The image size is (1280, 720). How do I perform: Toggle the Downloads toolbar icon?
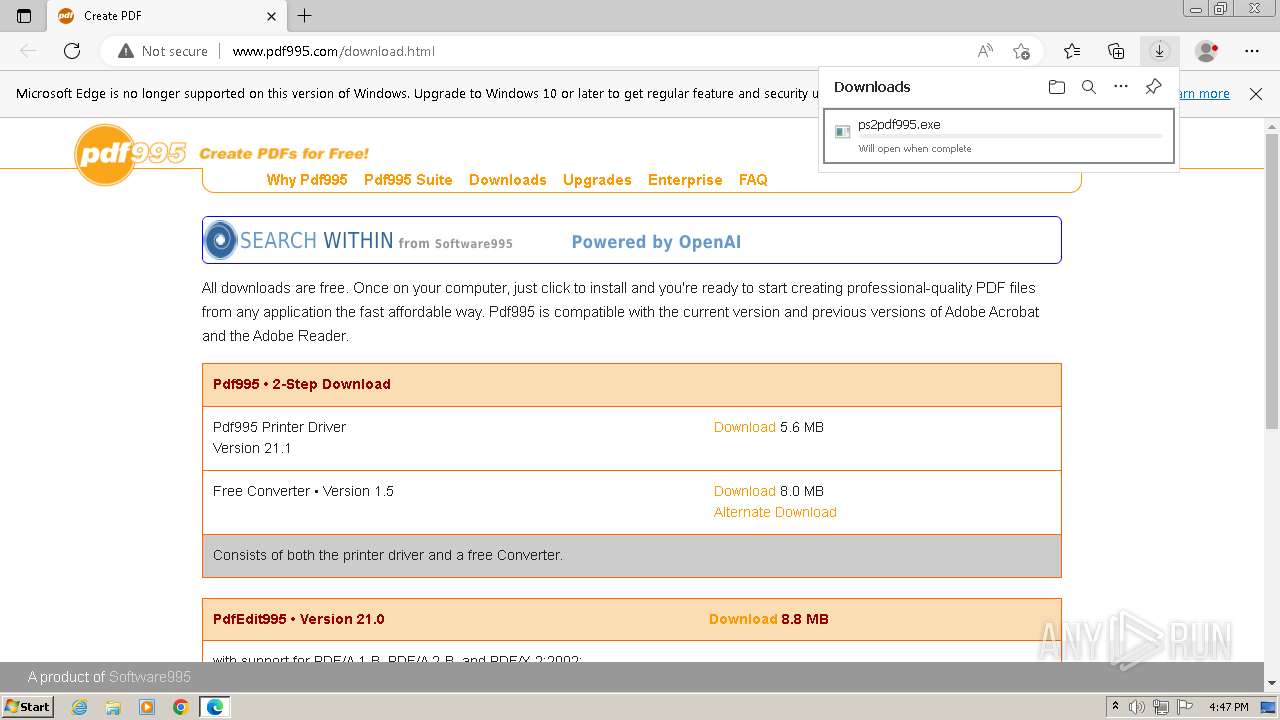[x=1159, y=51]
